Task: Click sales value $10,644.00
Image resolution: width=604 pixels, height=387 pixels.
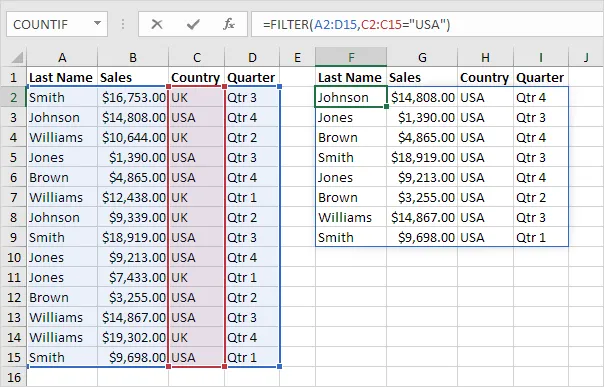Action: tap(133, 137)
